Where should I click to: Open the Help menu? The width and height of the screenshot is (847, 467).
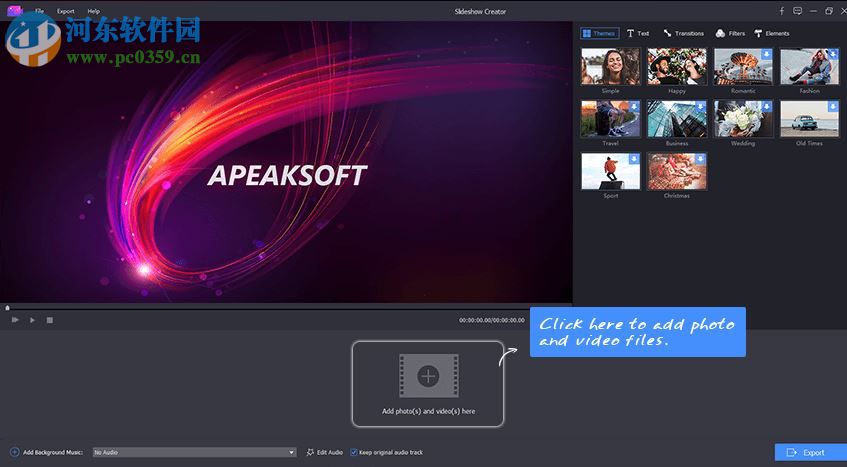click(93, 11)
